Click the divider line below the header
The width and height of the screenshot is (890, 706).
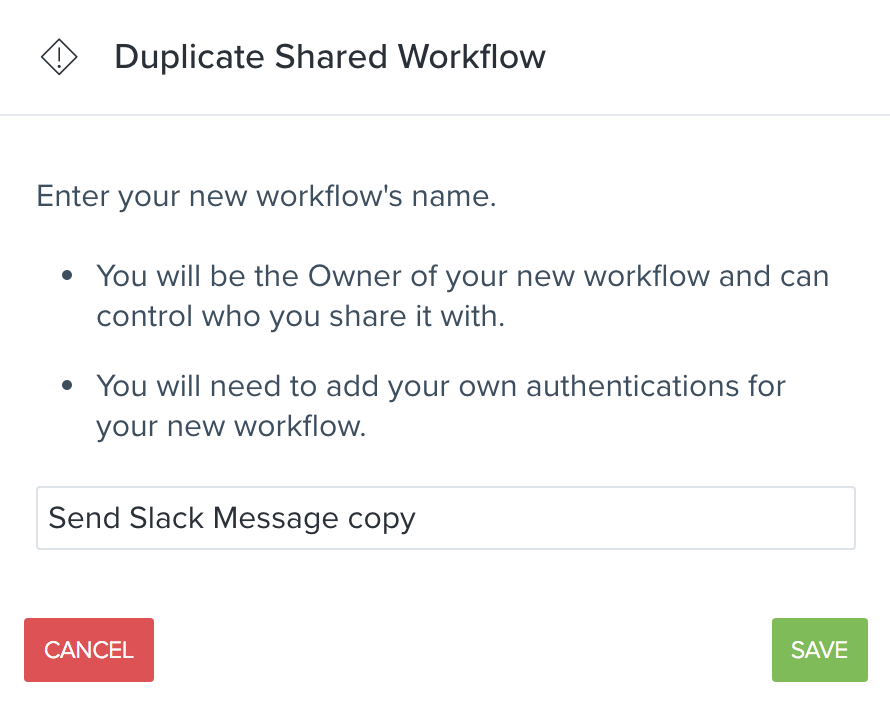[x=445, y=115]
